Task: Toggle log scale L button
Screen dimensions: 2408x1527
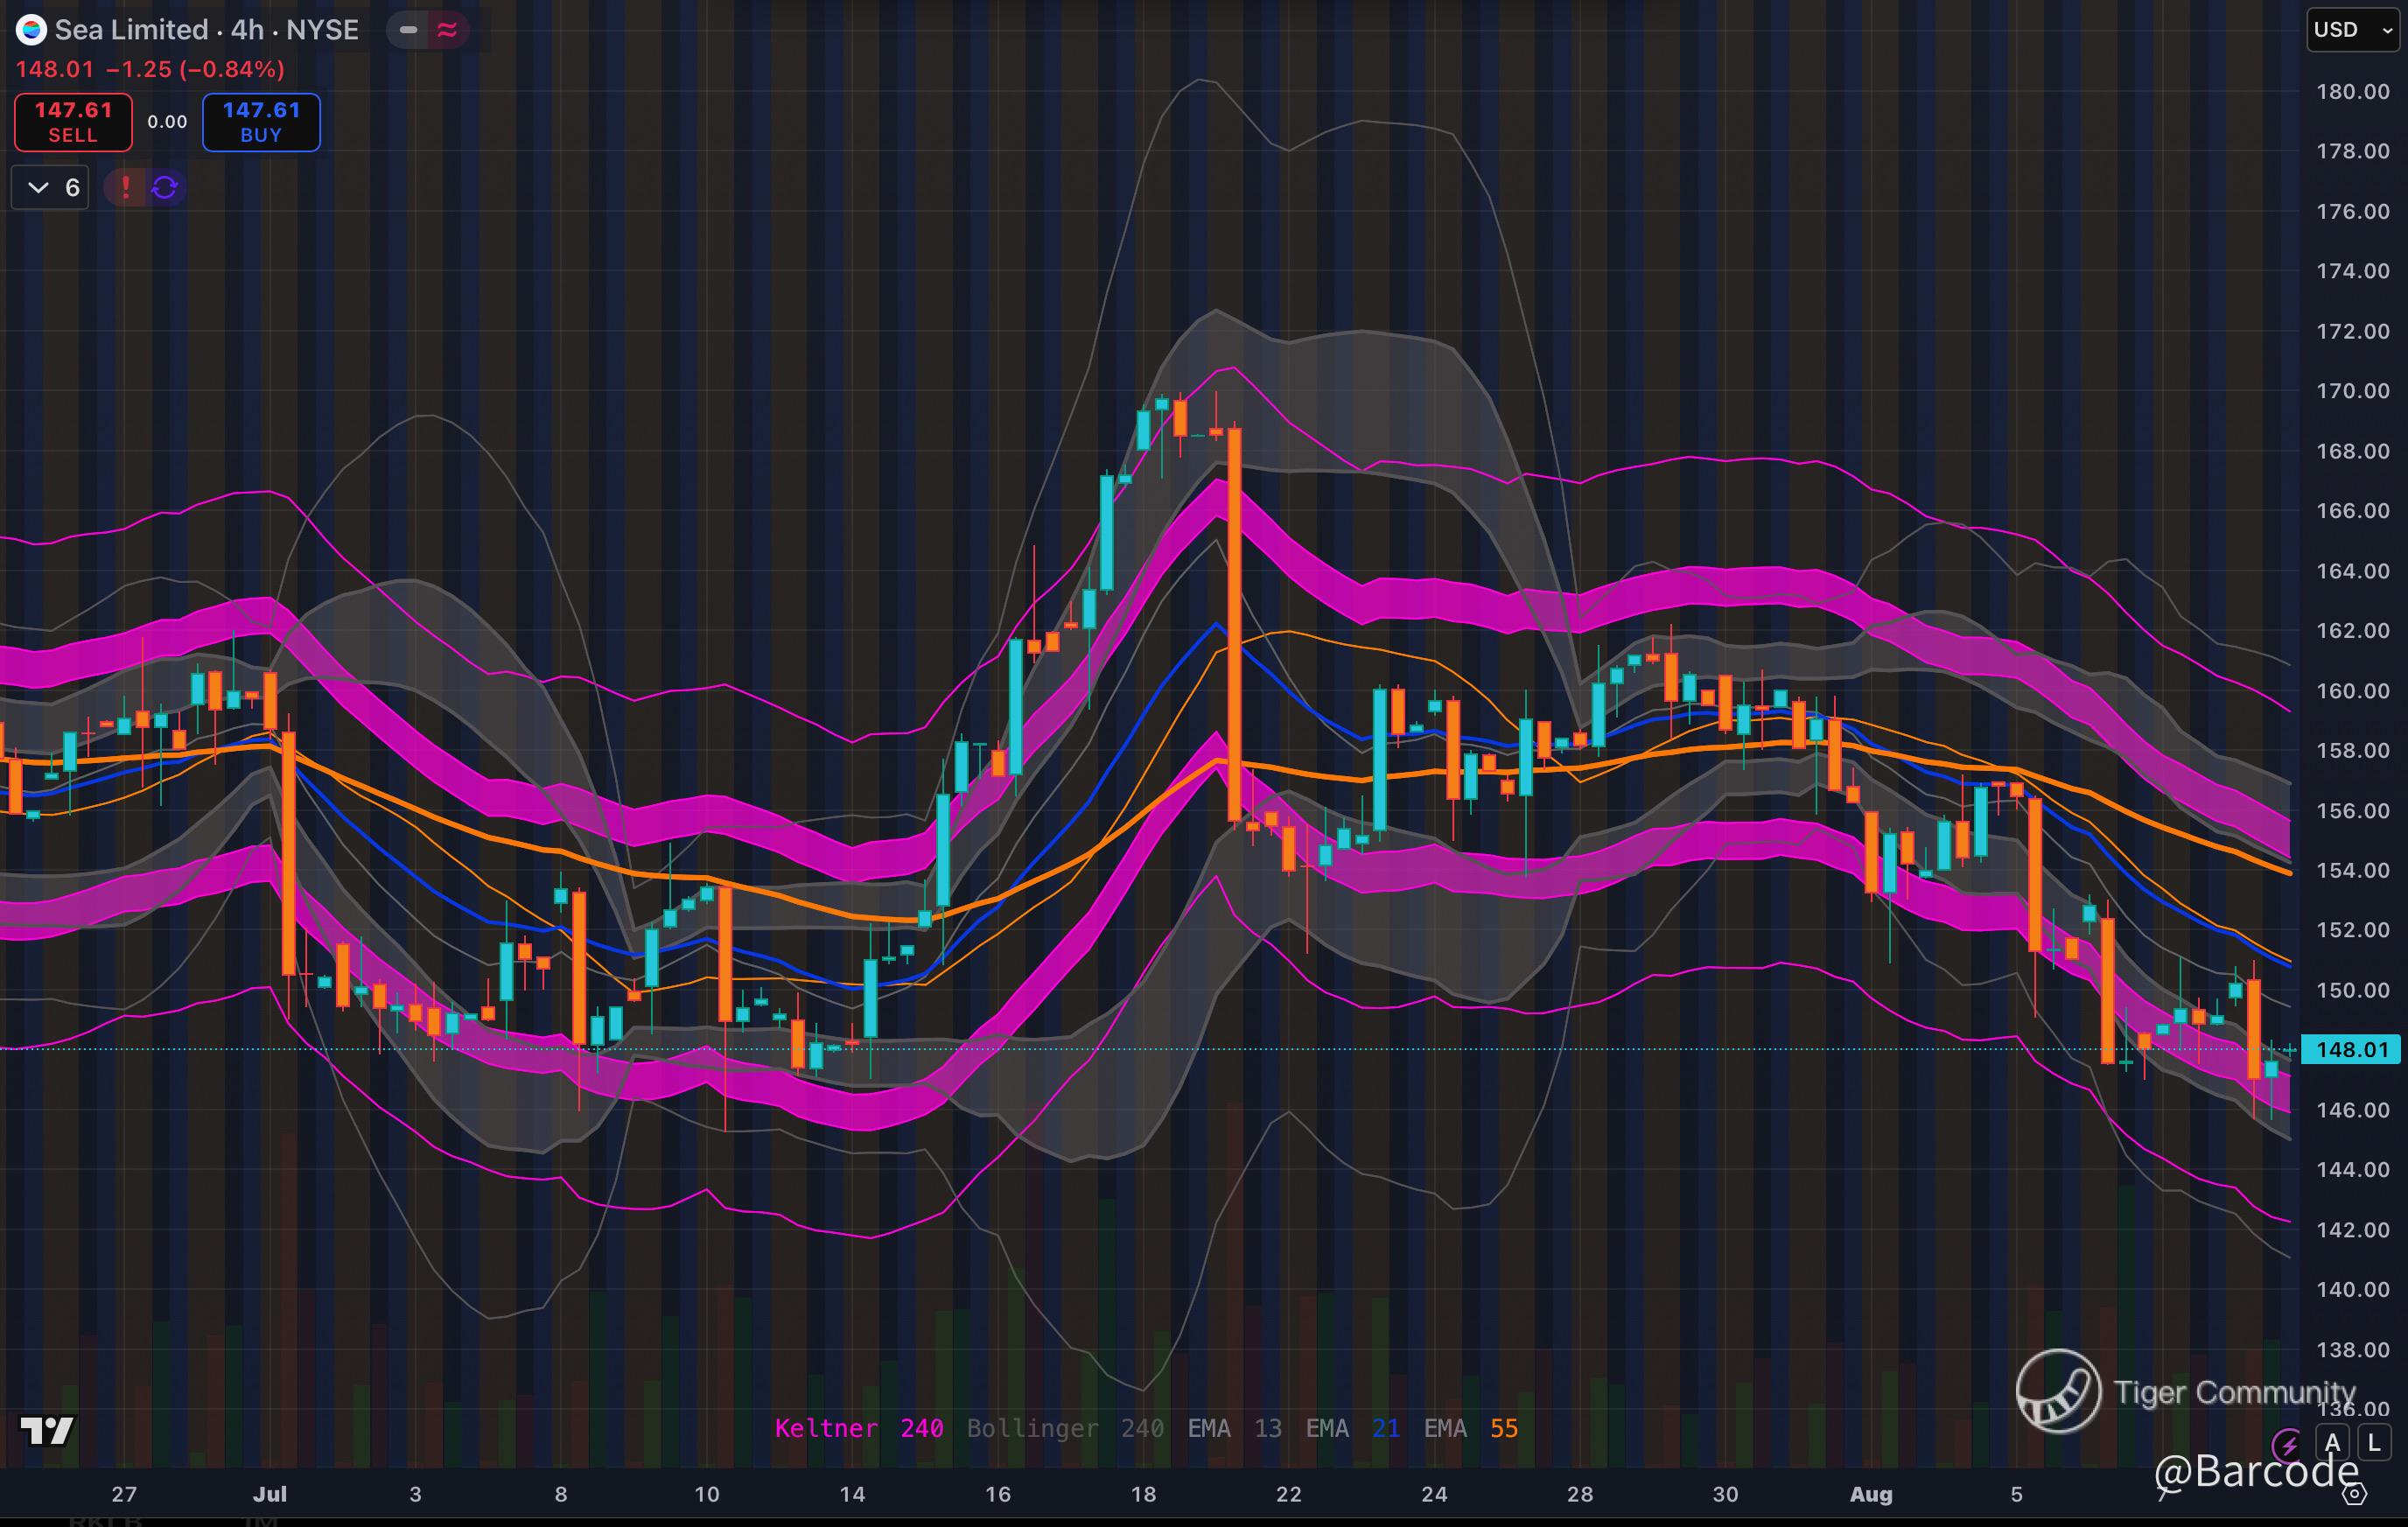Action: point(2374,1443)
